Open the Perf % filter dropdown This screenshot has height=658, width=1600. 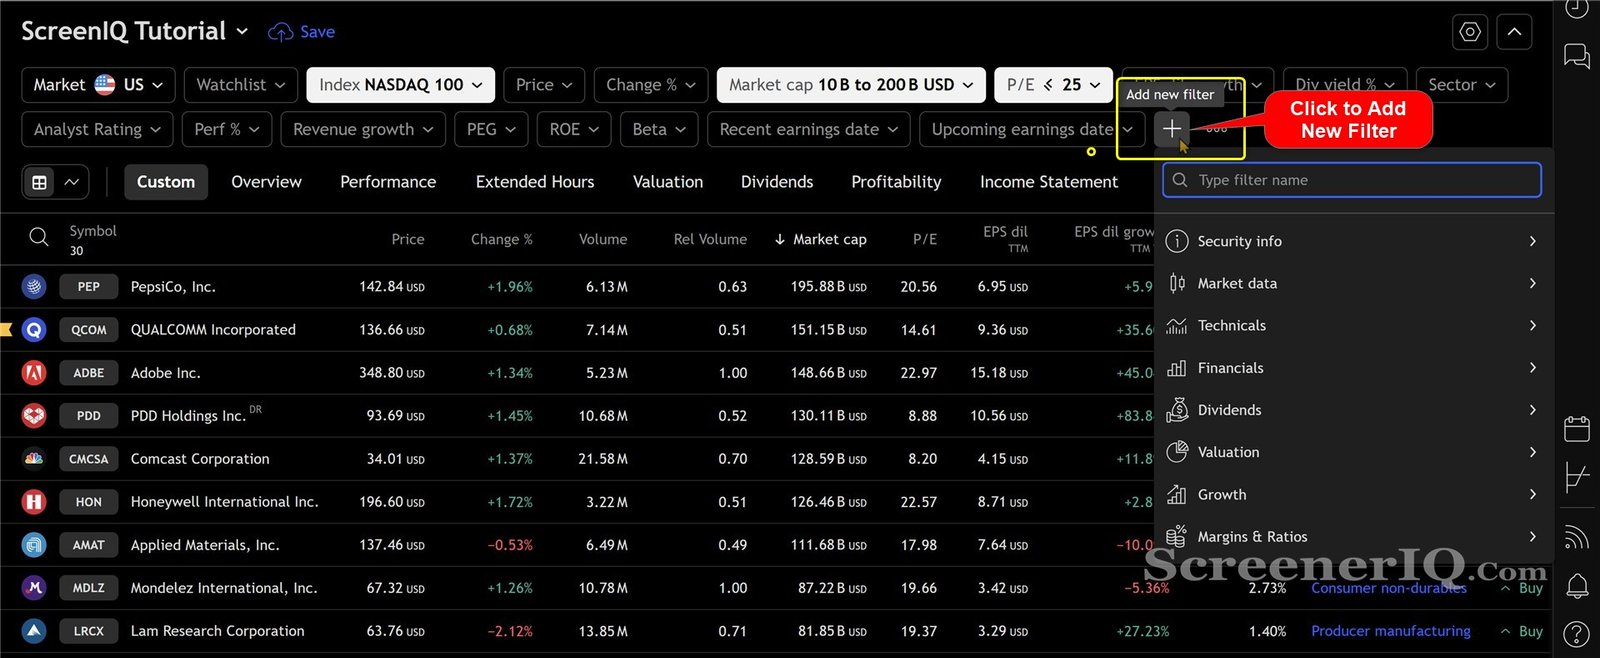coord(227,130)
